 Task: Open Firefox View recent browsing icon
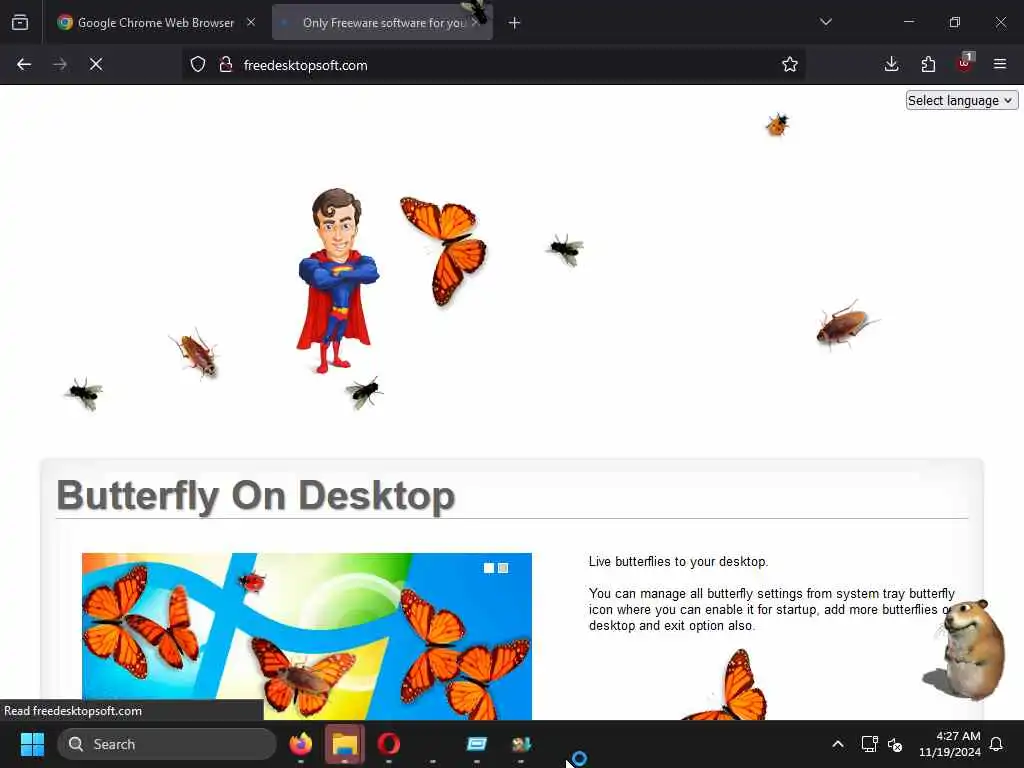click(20, 22)
